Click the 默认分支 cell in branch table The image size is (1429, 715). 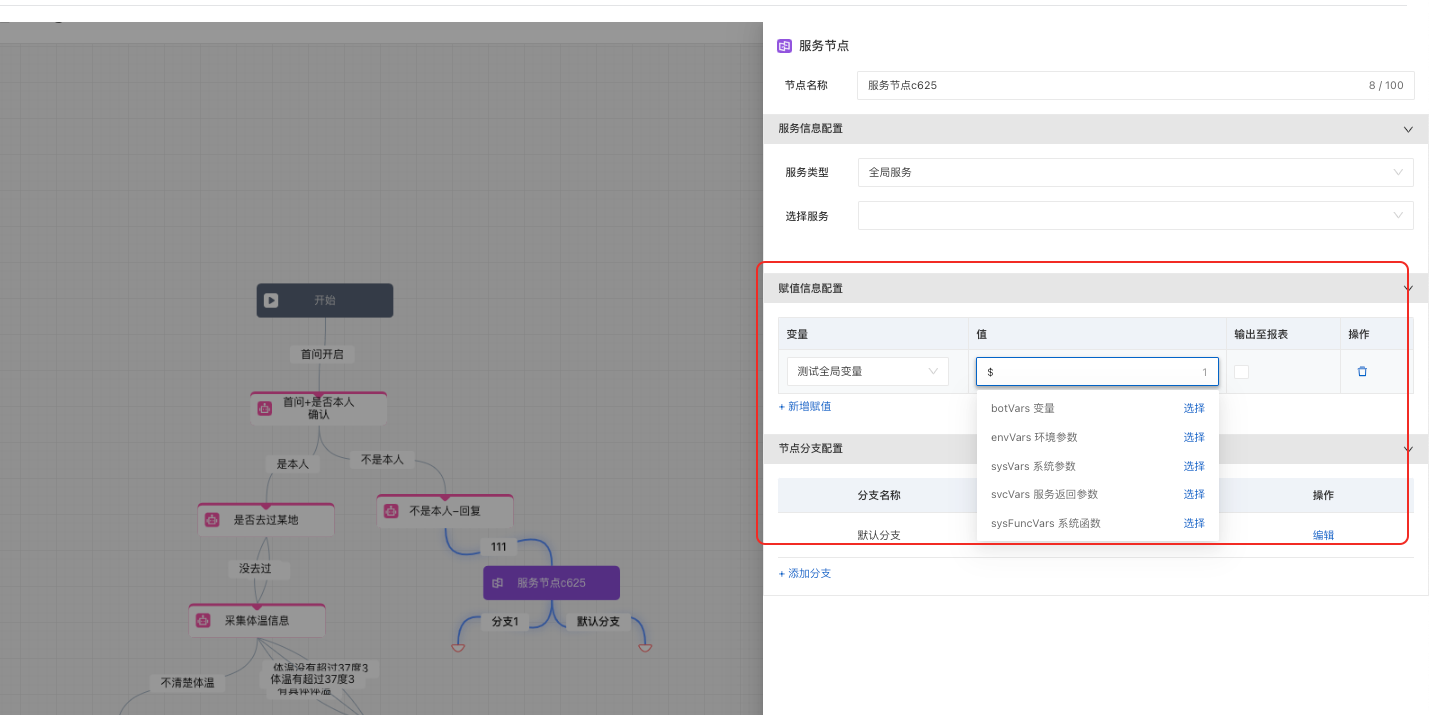pos(879,535)
